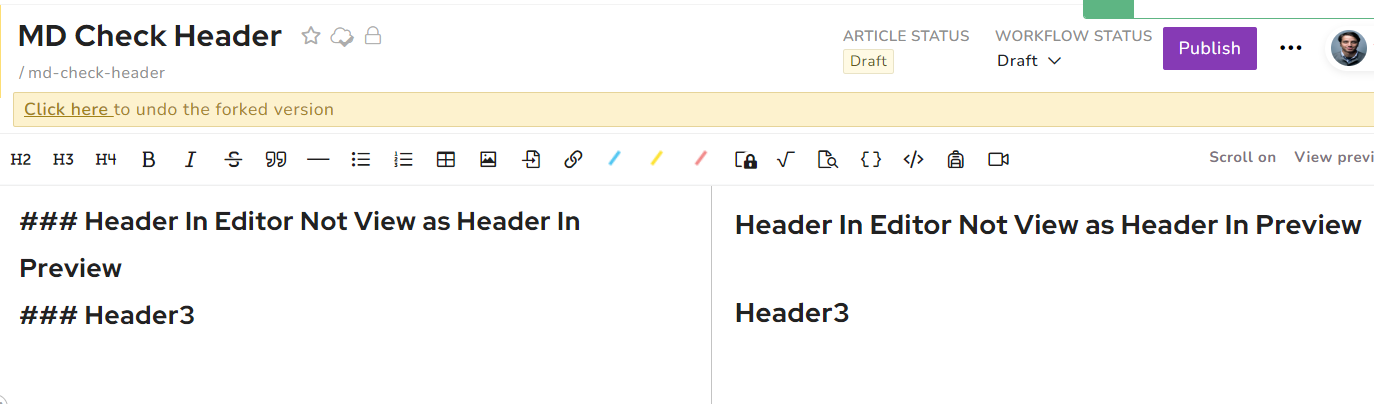Add a hyperlink with the link icon
The width and height of the screenshot is (1374, 404).
coord(573,159)
